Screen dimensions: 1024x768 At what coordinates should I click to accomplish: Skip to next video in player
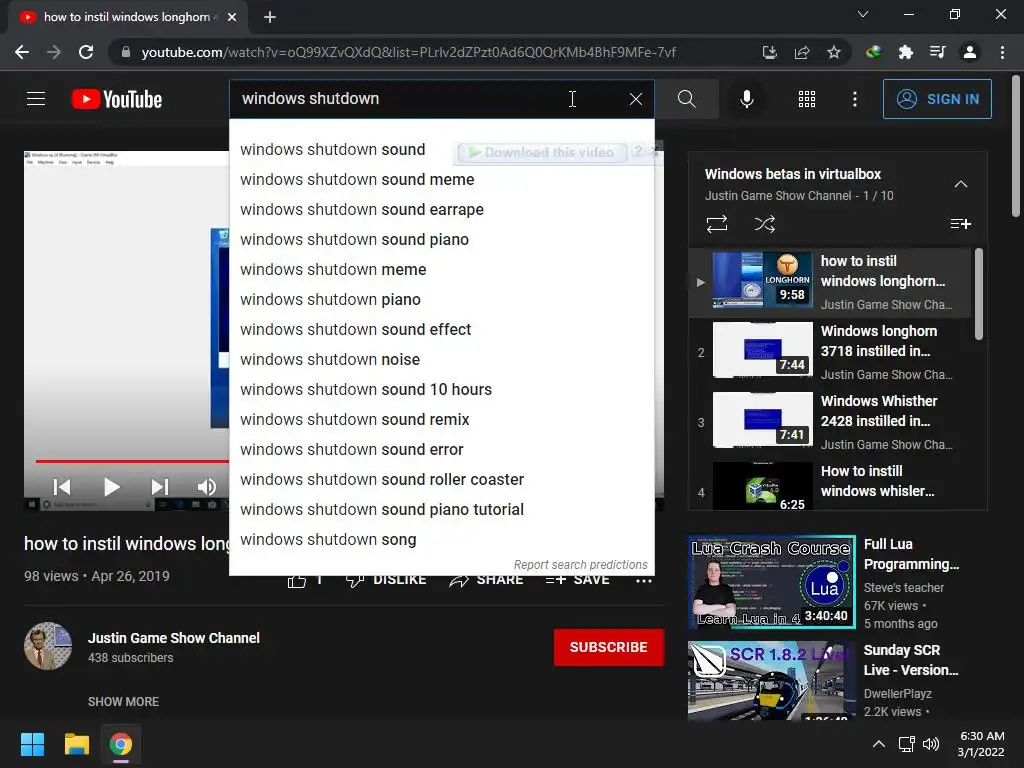159,487
